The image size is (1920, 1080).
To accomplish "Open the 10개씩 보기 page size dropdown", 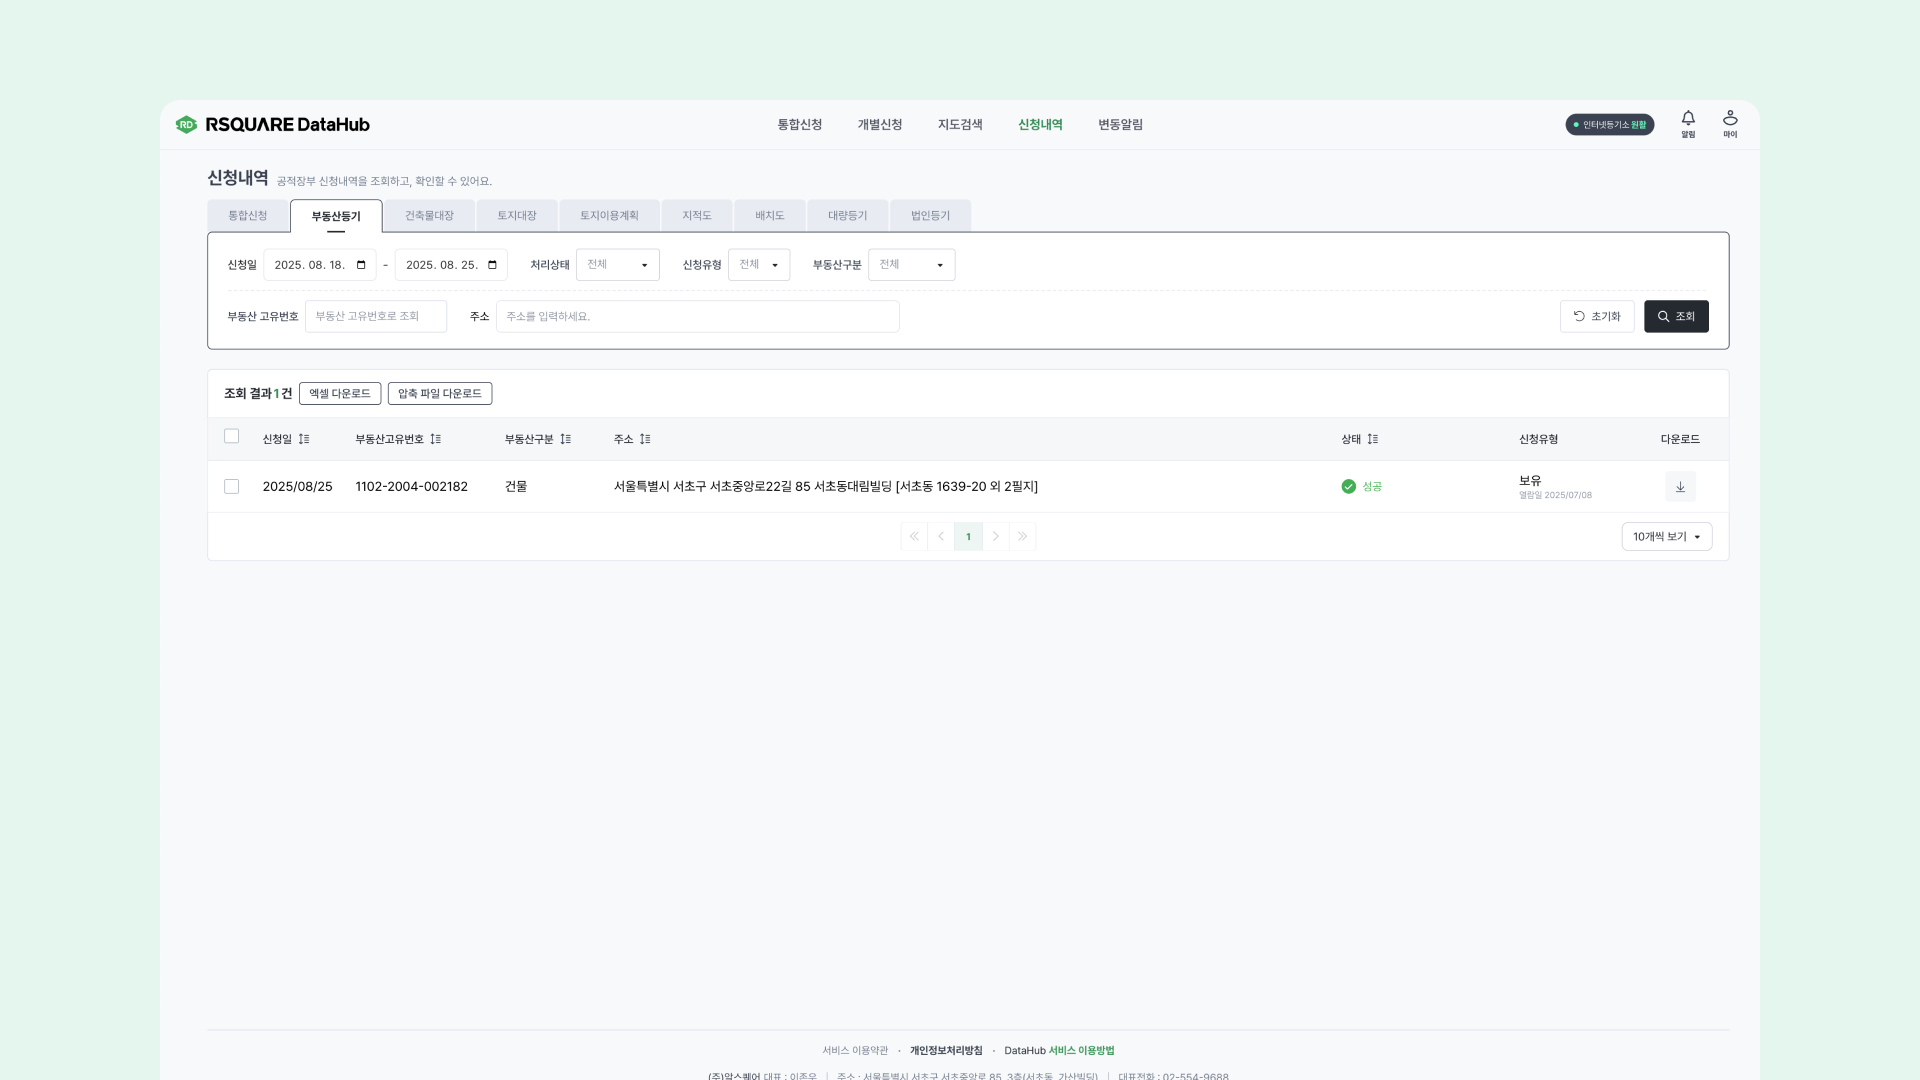I will coord(1666,537).
